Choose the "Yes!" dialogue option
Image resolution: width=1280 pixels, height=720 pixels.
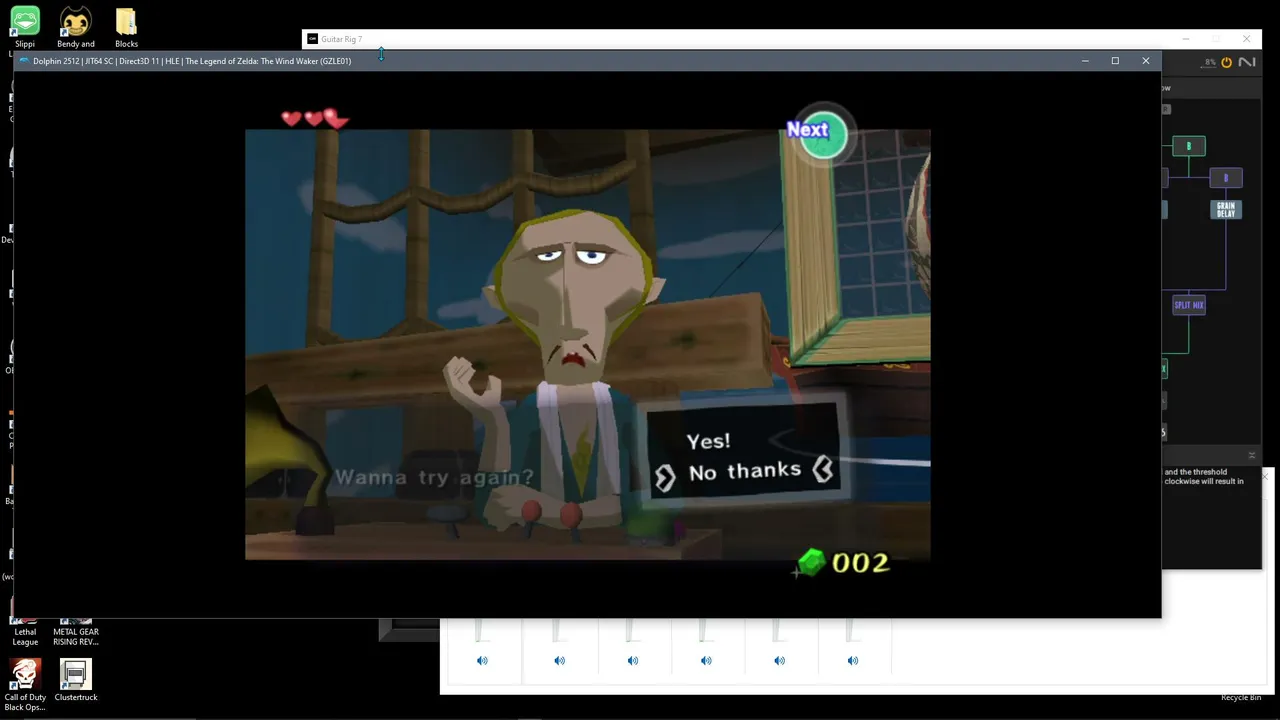[708, 441]
